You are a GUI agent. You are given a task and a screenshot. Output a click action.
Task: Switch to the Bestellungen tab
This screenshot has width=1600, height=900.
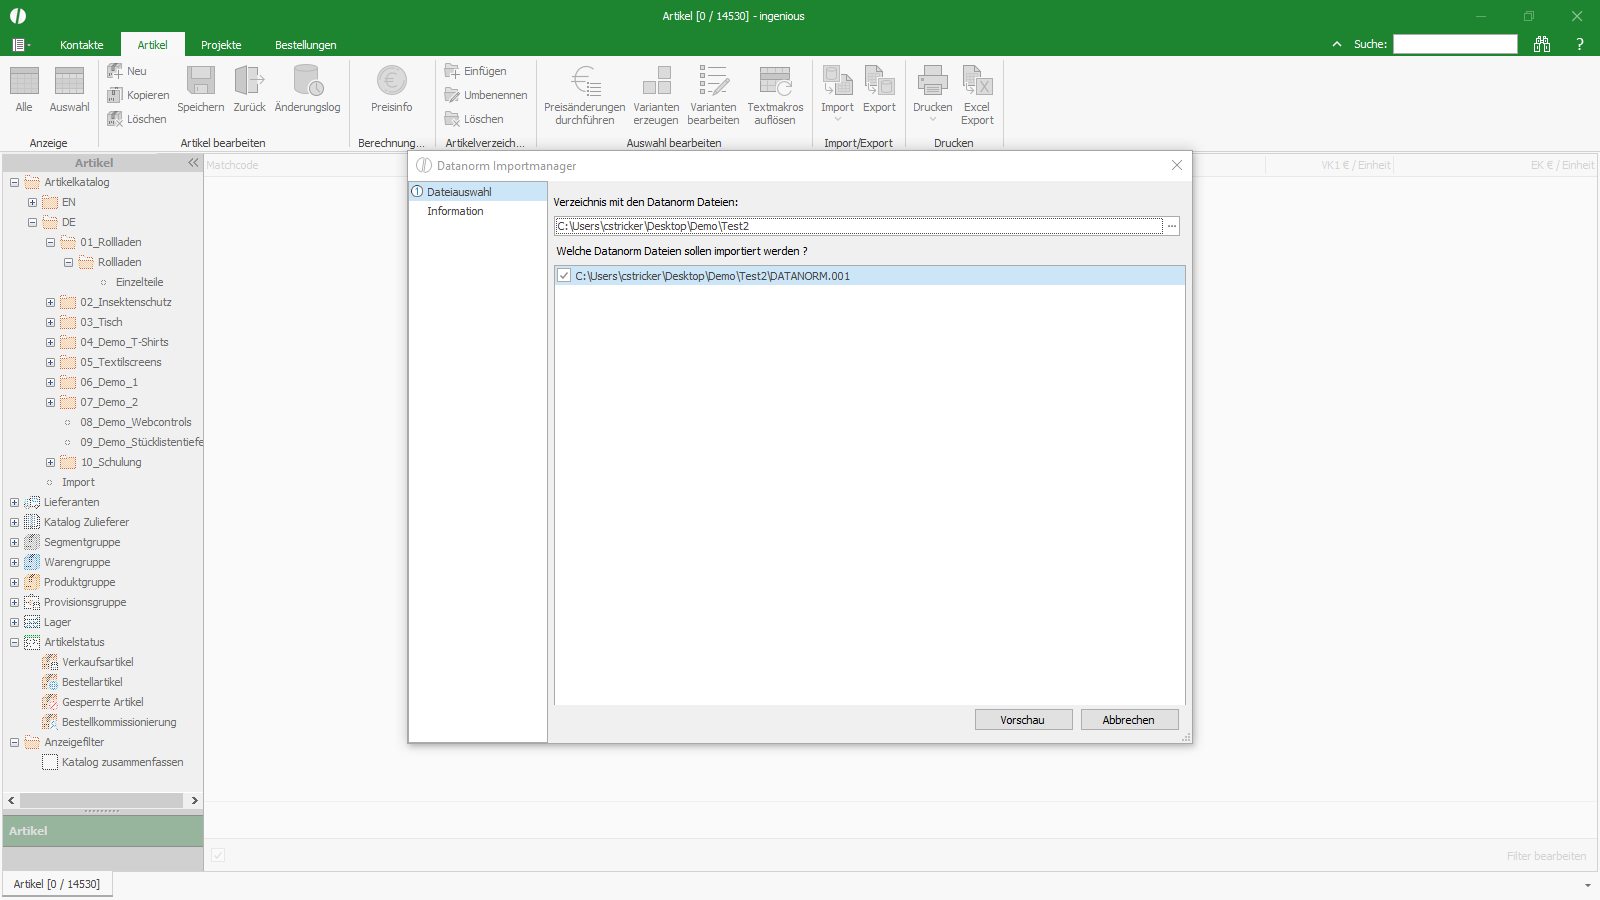click(x=306, y=45)
